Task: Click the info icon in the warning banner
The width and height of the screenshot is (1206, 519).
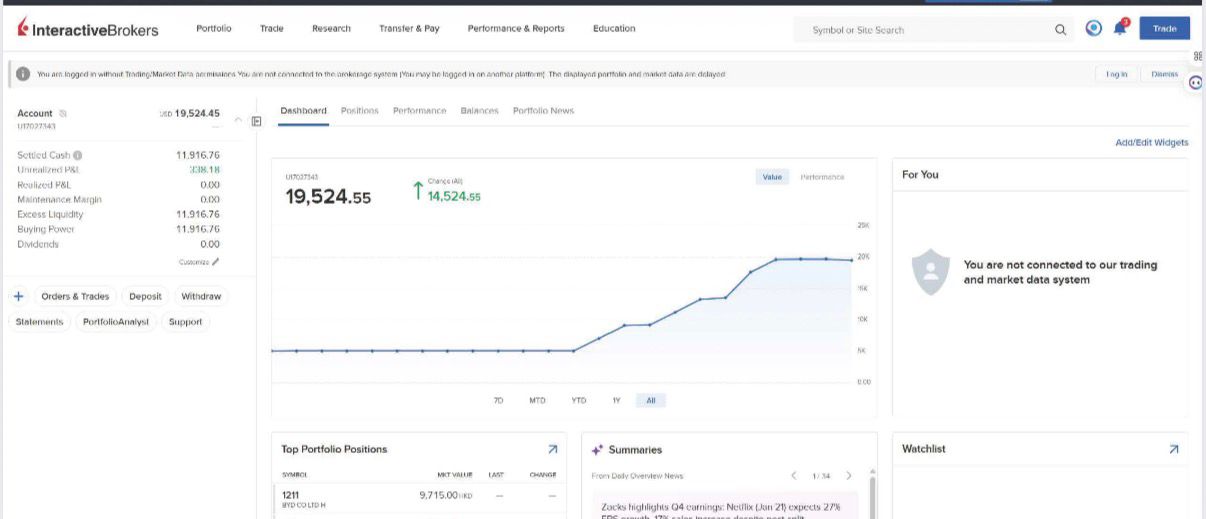Action: click(23, 74)
